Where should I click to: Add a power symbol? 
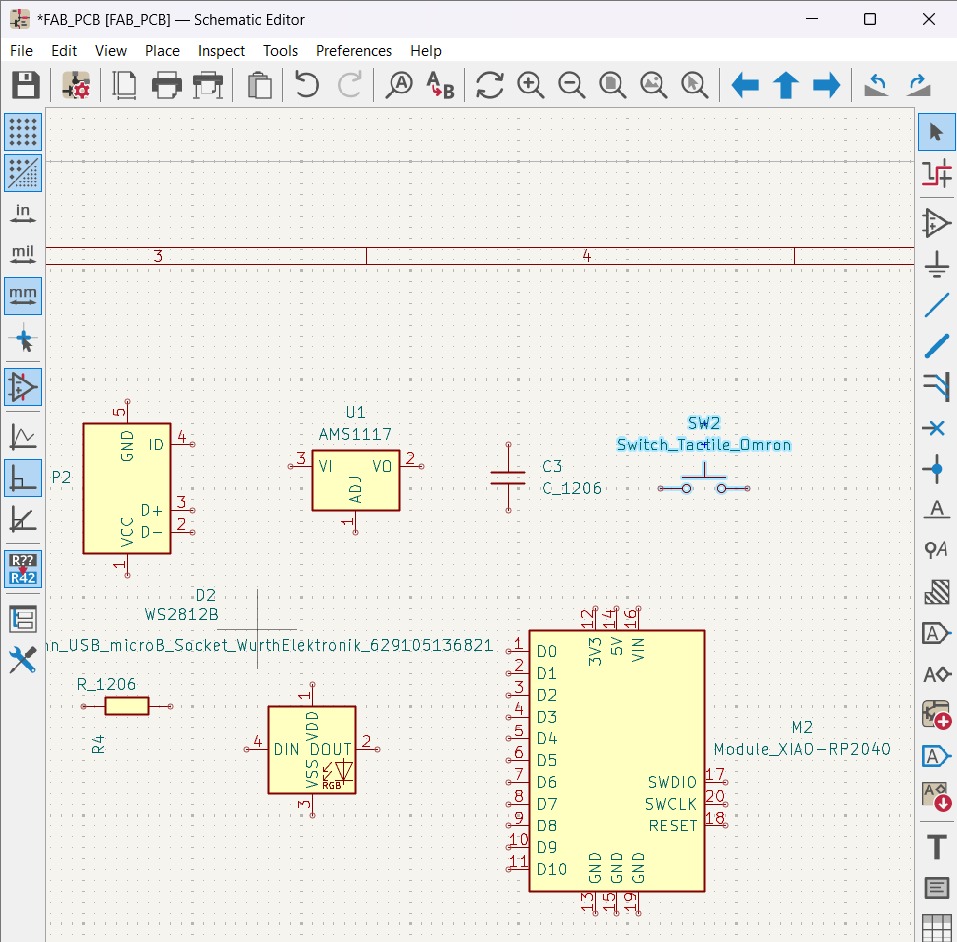(936, 264)
